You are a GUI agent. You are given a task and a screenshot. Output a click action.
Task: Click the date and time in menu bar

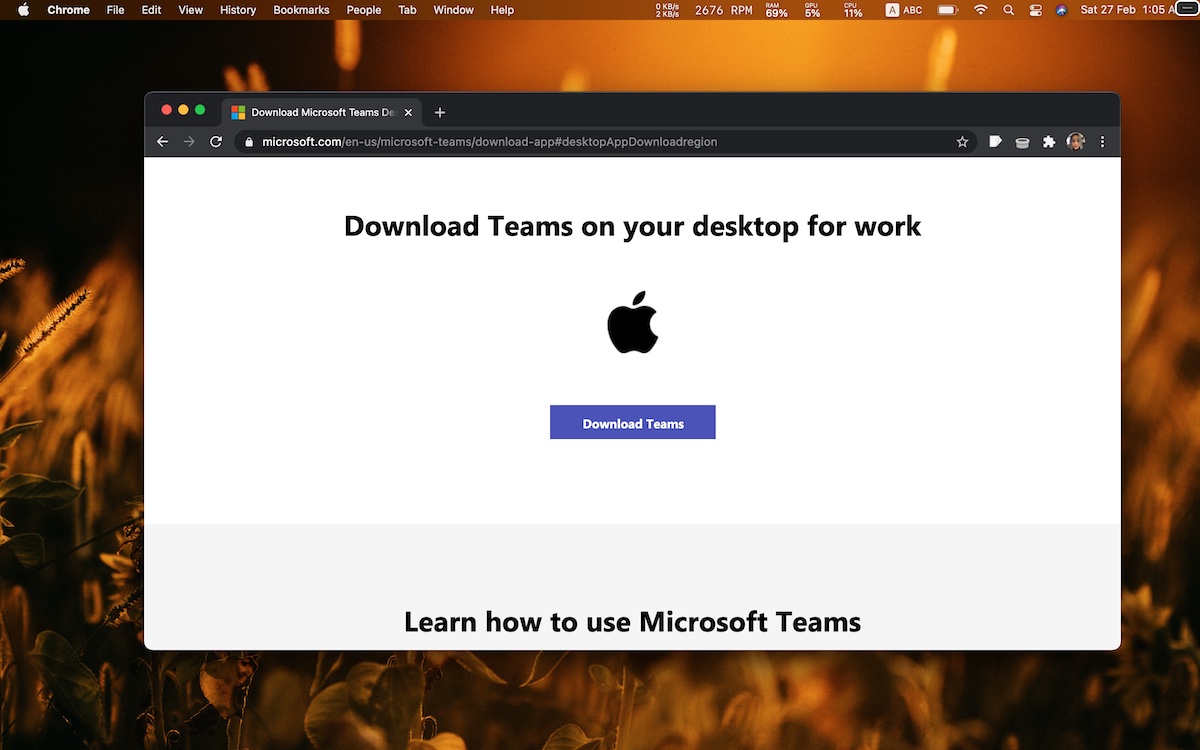pyautogui.click(x=1129, y=10)
